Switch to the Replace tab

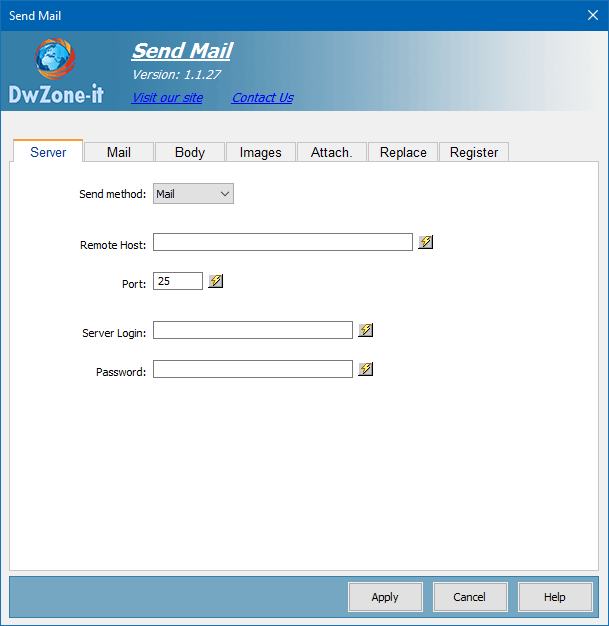403,152
